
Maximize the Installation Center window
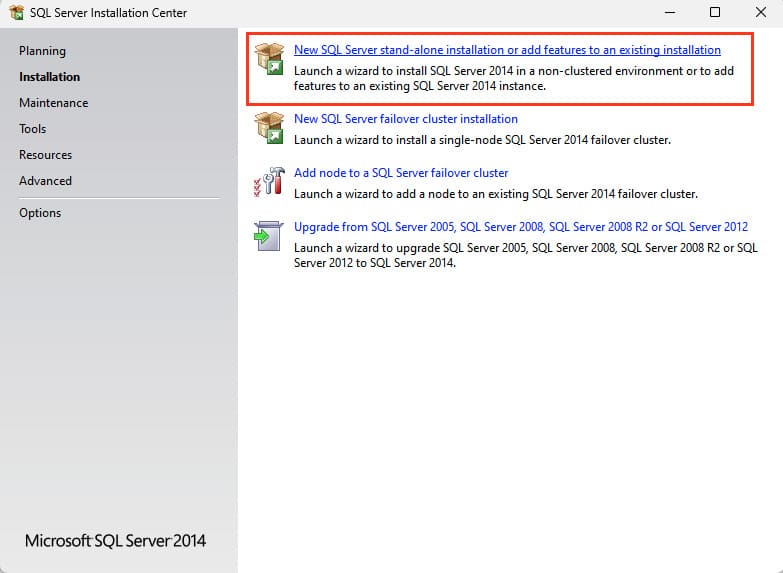[715, 12]
